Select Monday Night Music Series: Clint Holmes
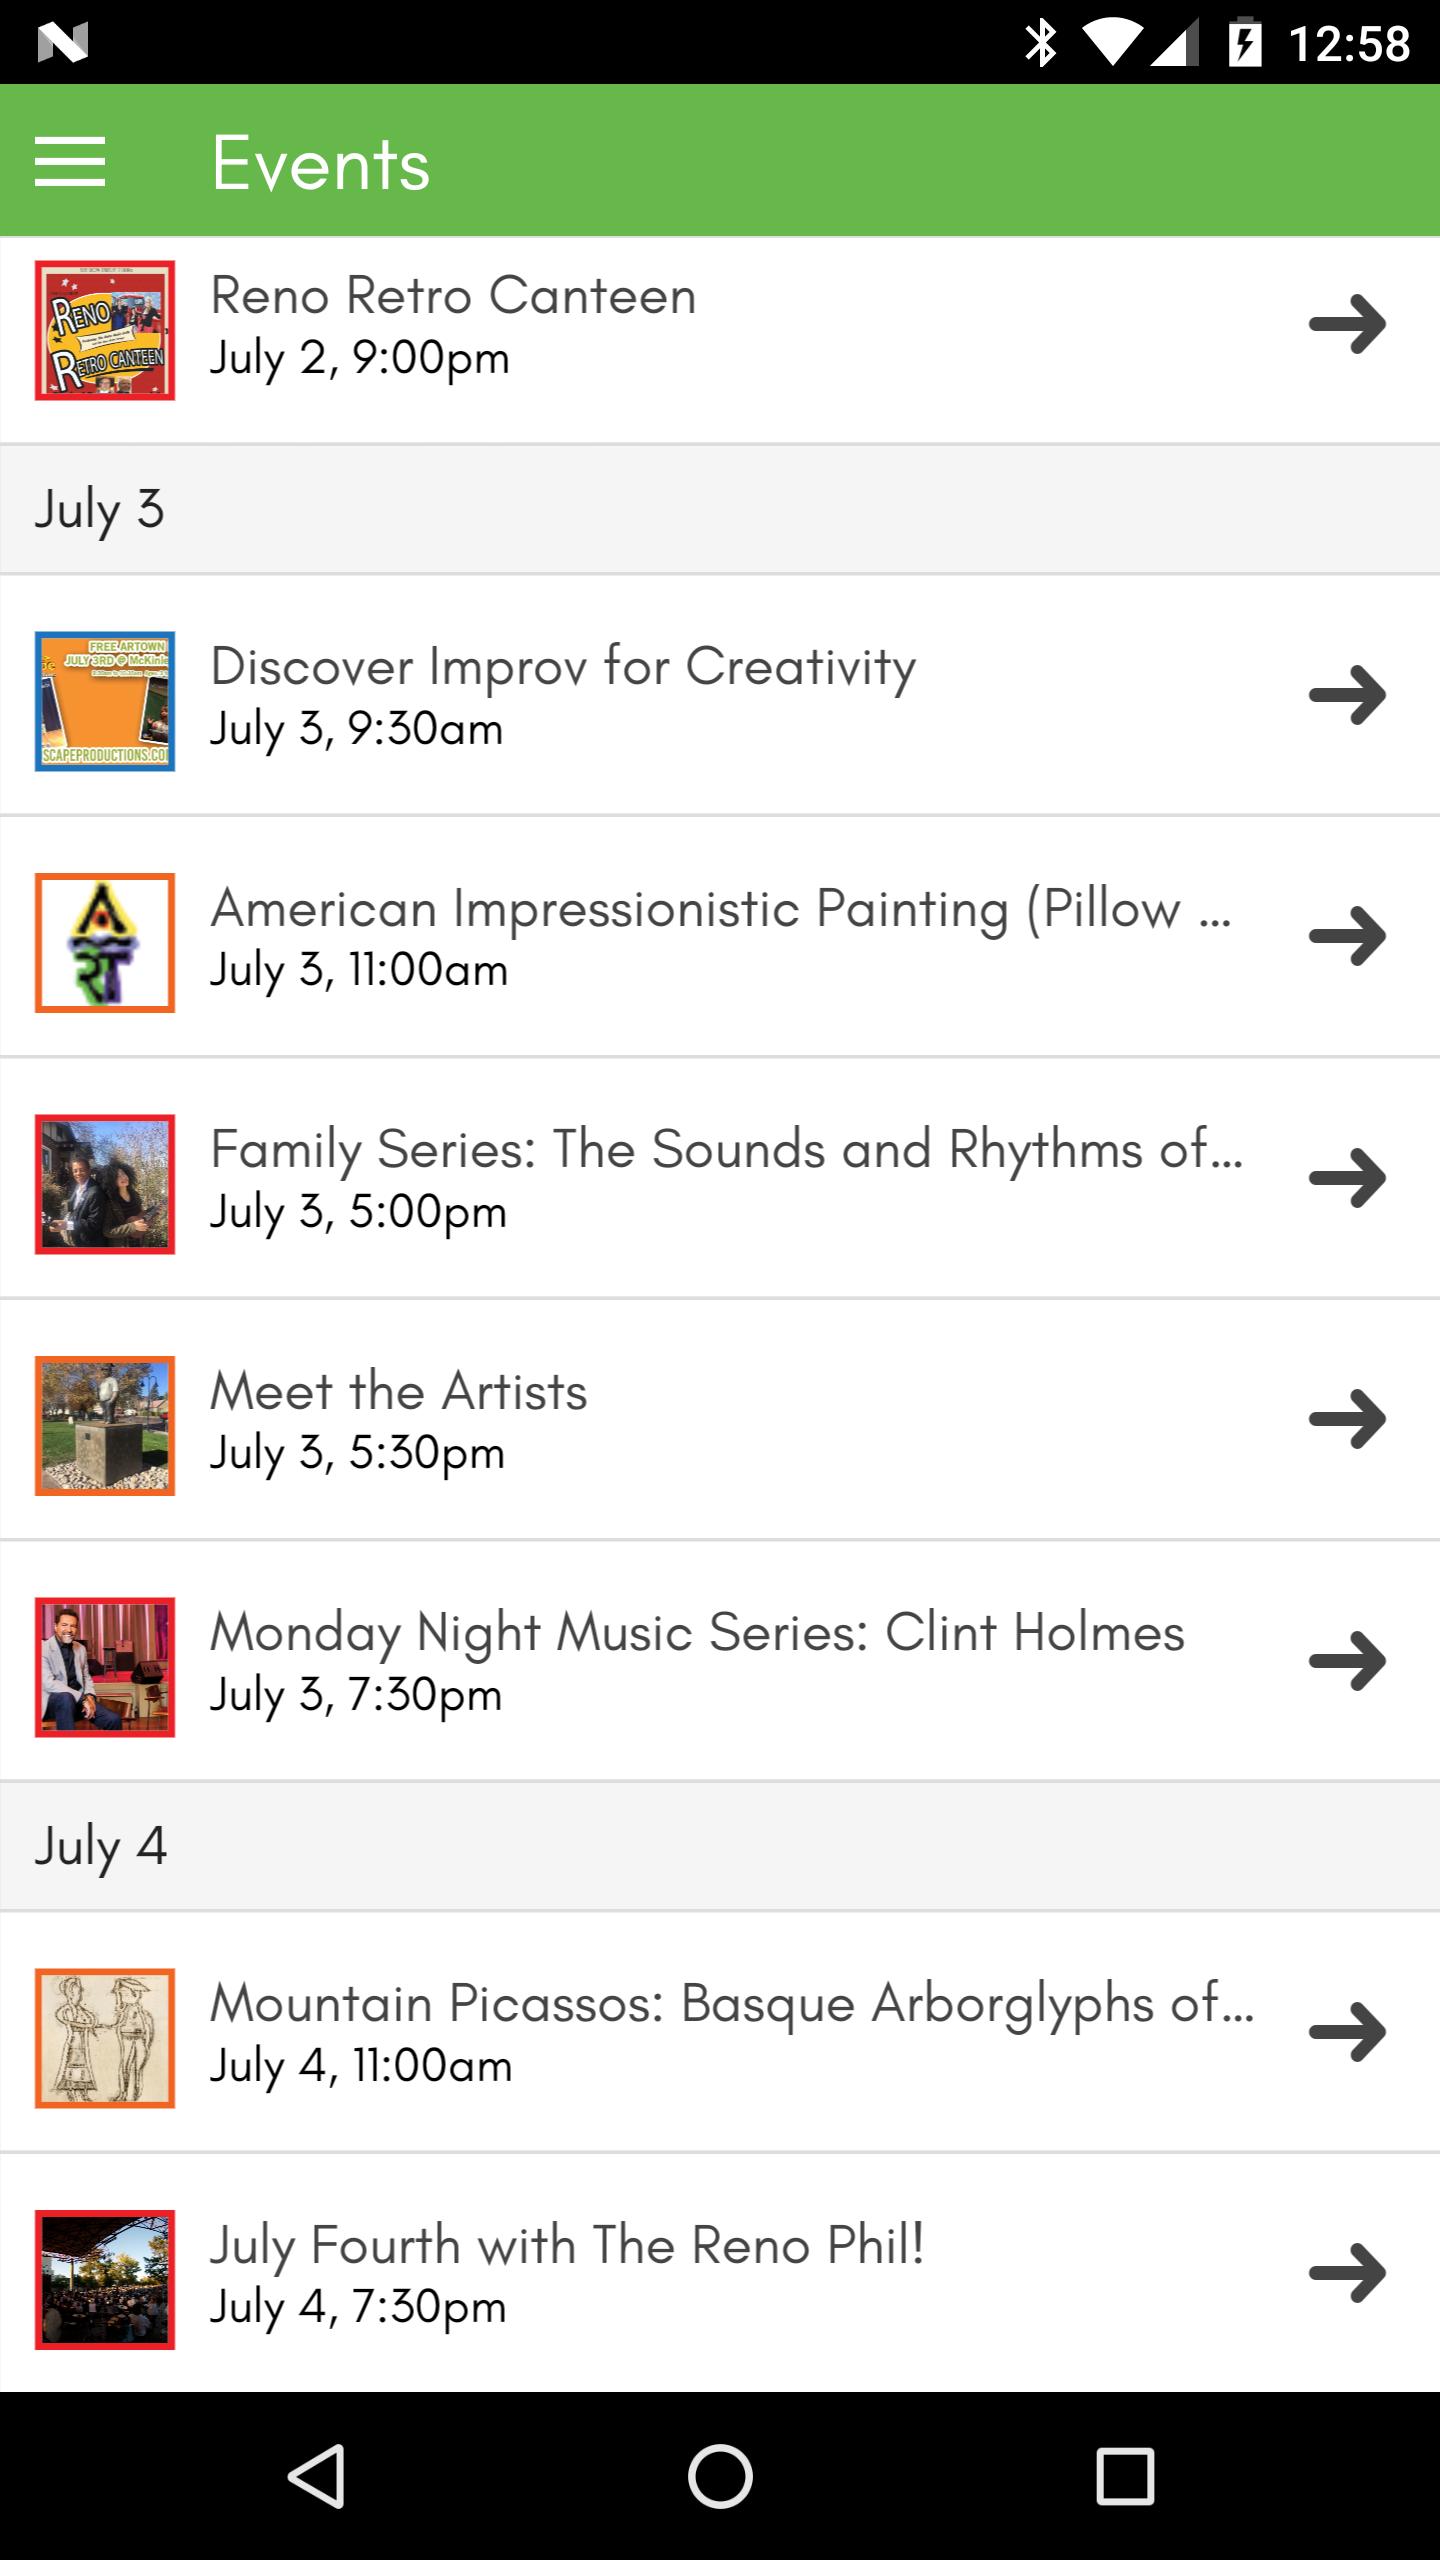 tap(697, 1633)
